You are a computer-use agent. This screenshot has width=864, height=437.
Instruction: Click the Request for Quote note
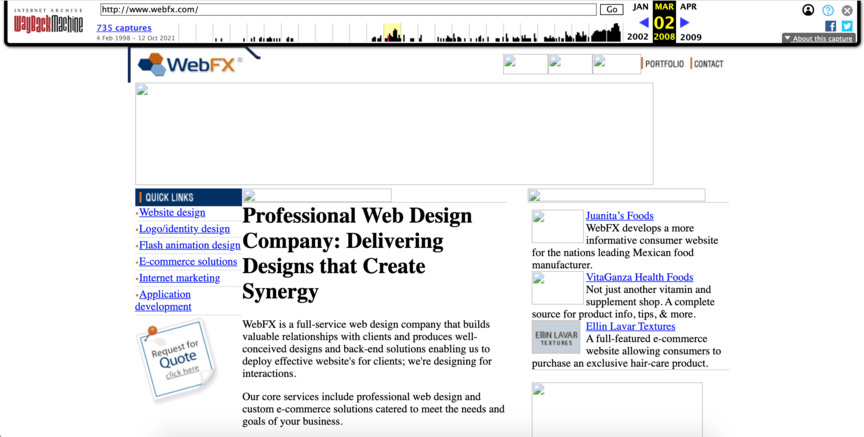coord(177,359)
